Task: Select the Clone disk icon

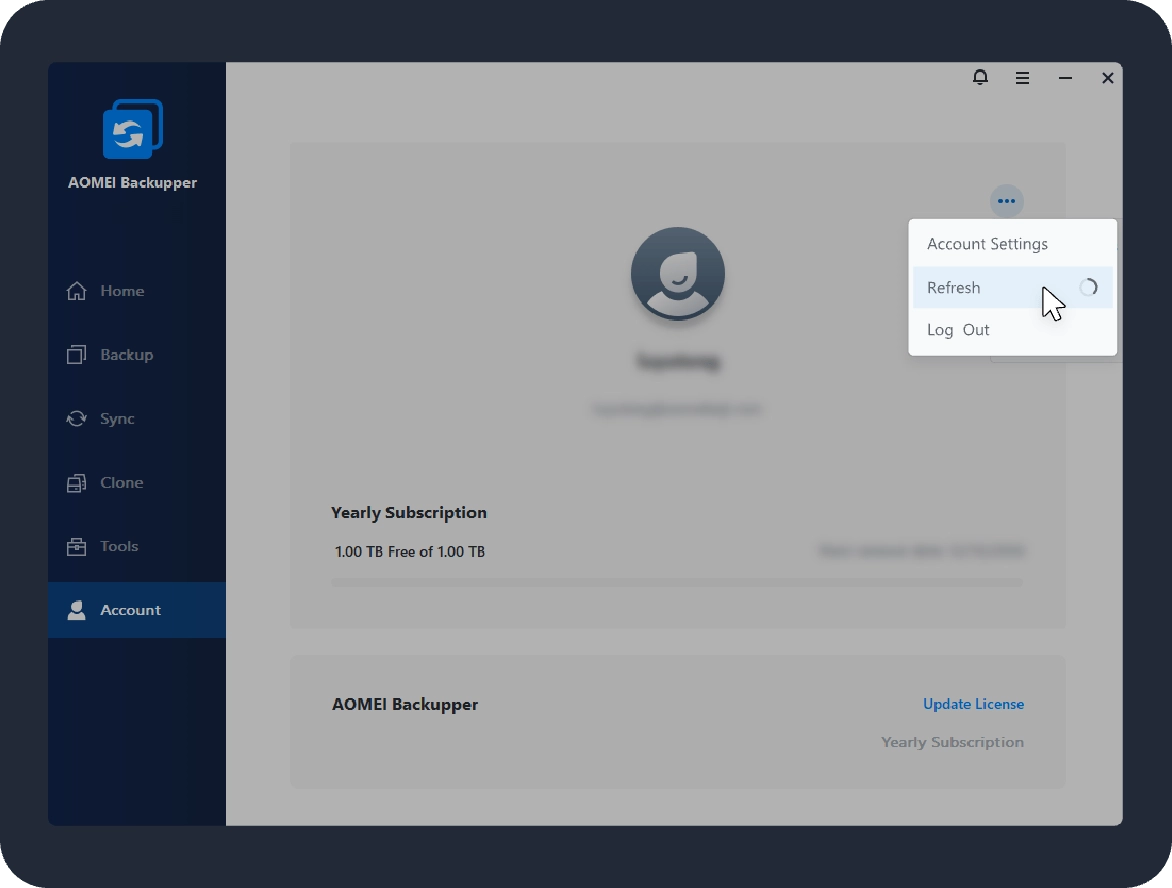Action: coord(76,483)
